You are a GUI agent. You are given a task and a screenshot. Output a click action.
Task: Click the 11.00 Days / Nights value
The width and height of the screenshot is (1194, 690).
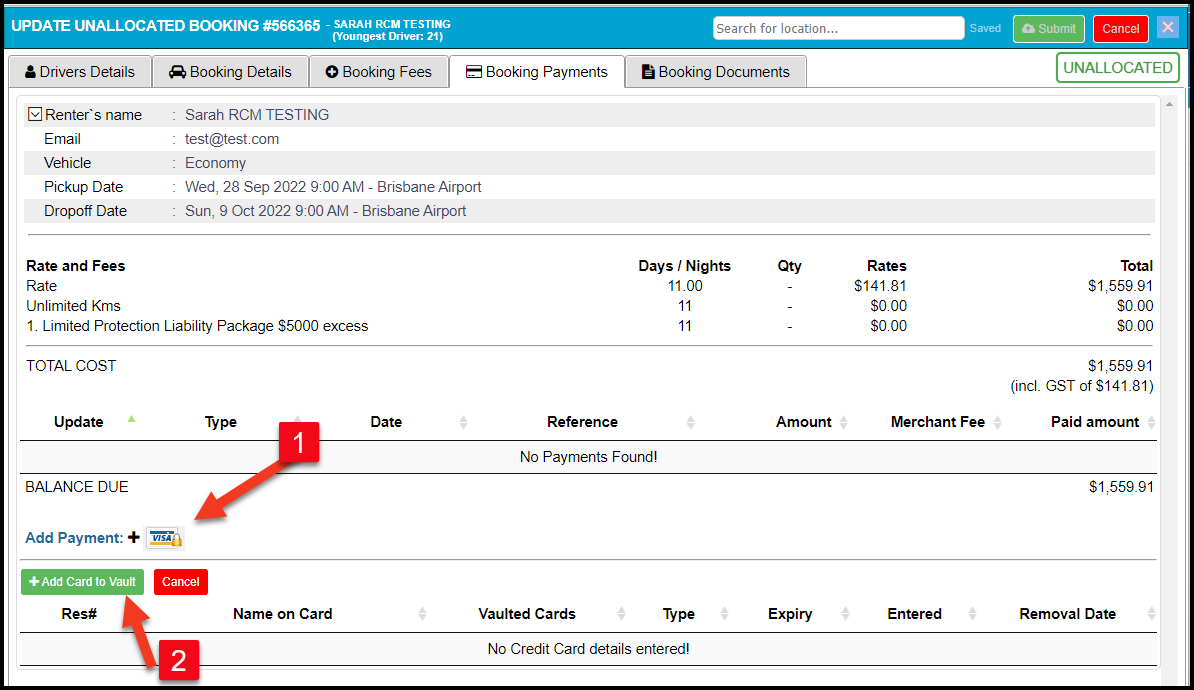(685, 286)
